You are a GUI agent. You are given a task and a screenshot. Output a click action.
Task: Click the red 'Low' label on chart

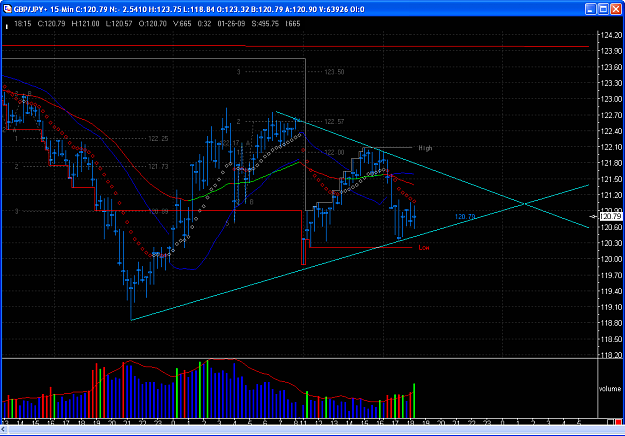click(x=424, y=247)
